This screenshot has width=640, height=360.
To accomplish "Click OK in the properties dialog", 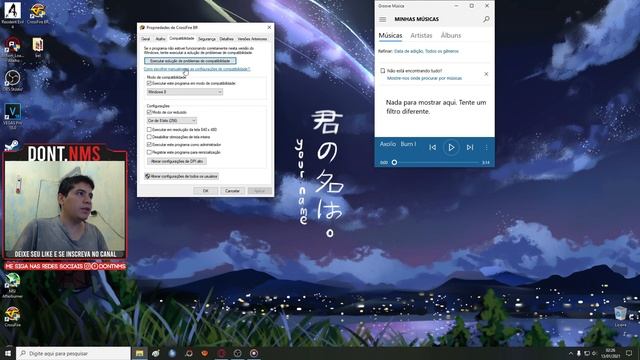I will [205, 191].
